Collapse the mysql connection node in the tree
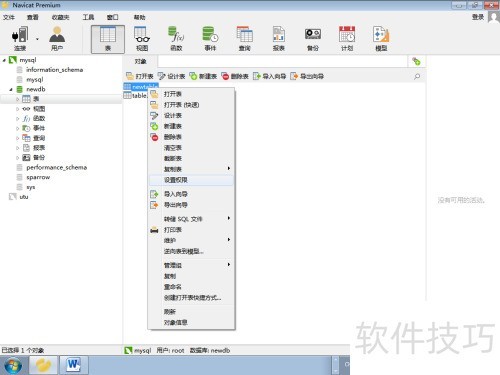The image size is (500, 375). coord(4,60)
